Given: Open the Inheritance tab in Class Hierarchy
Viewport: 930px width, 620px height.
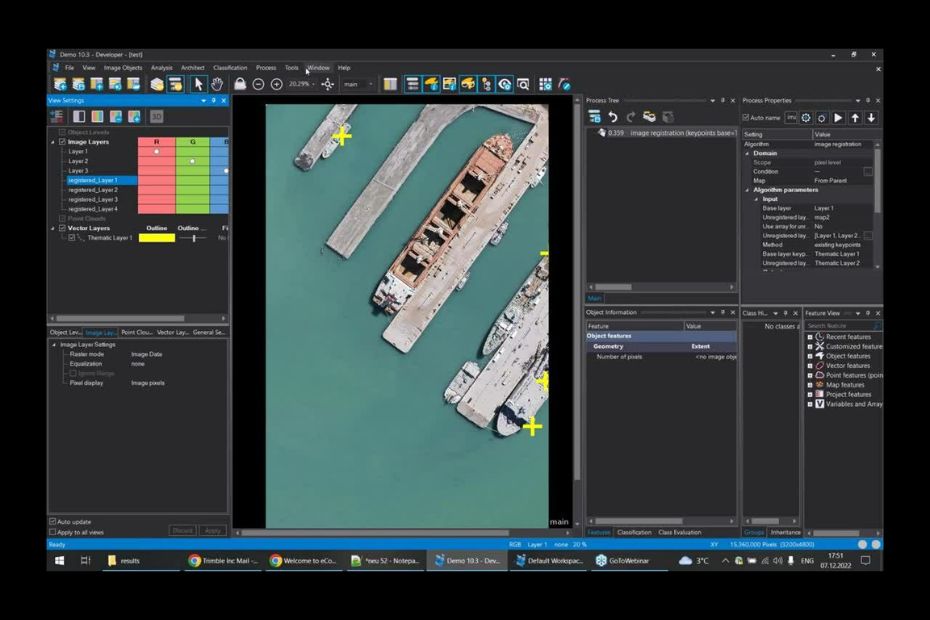Looking at the screenshot, I should pos(785,532).
